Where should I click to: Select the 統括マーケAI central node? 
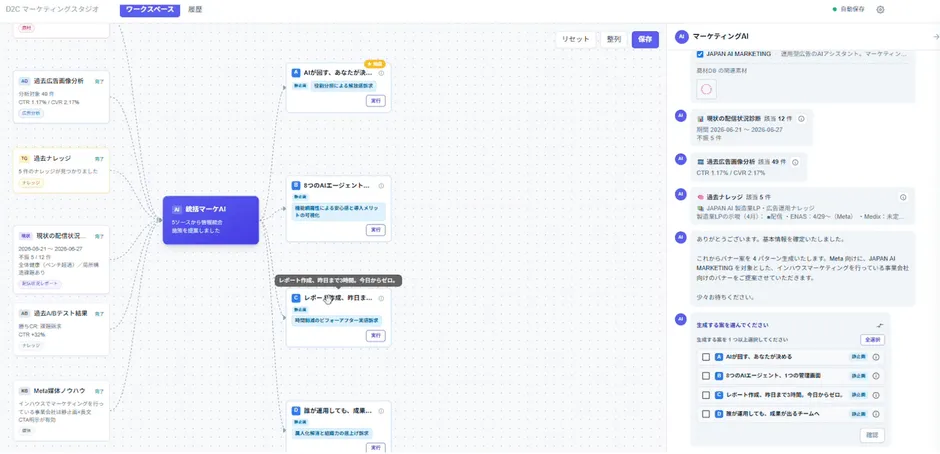[x=211, y=220]
